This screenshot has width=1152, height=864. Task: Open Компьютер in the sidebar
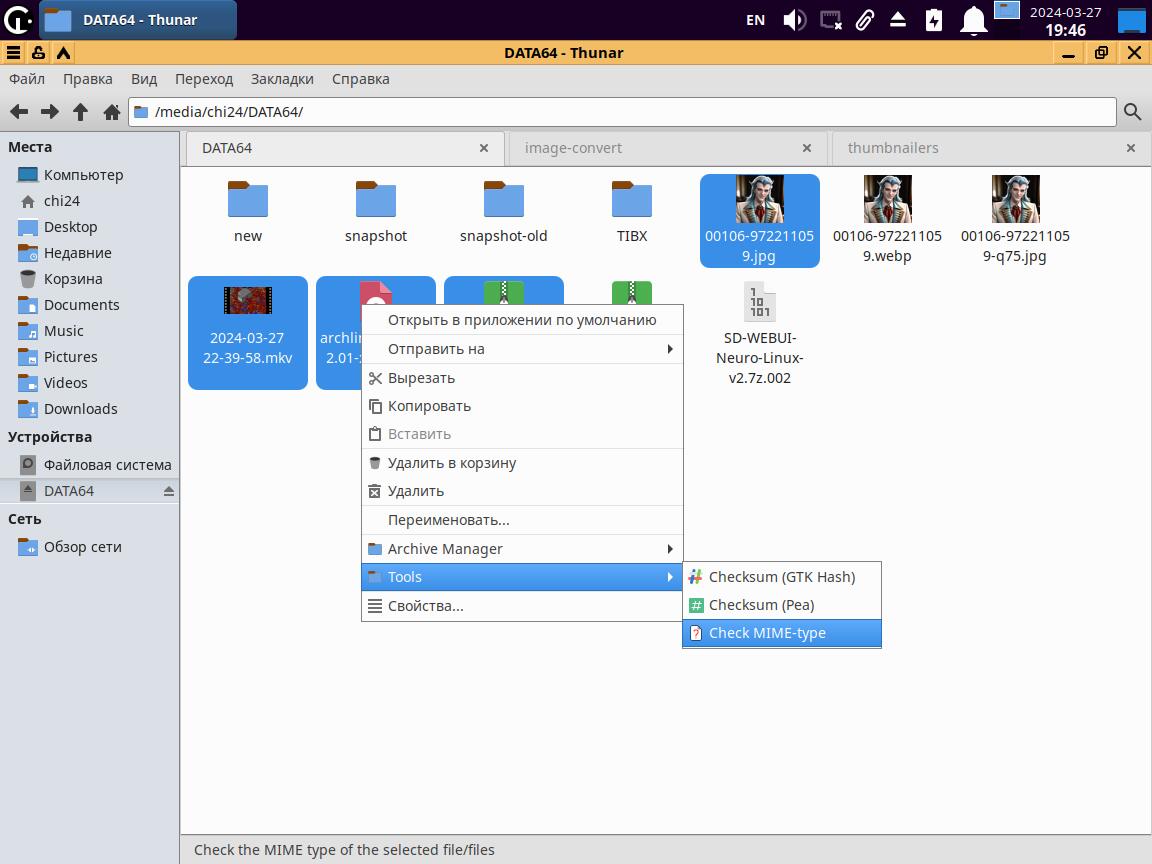(90, 175)
